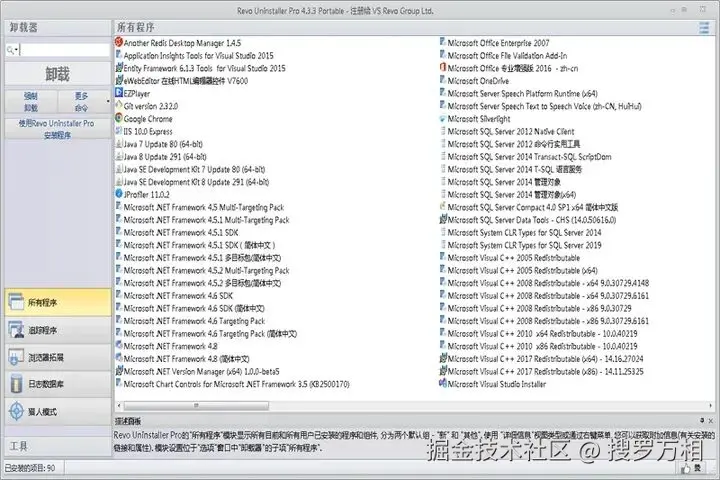
Task: Click the Git version 2.32.0 icon
Action: point(119,106)
